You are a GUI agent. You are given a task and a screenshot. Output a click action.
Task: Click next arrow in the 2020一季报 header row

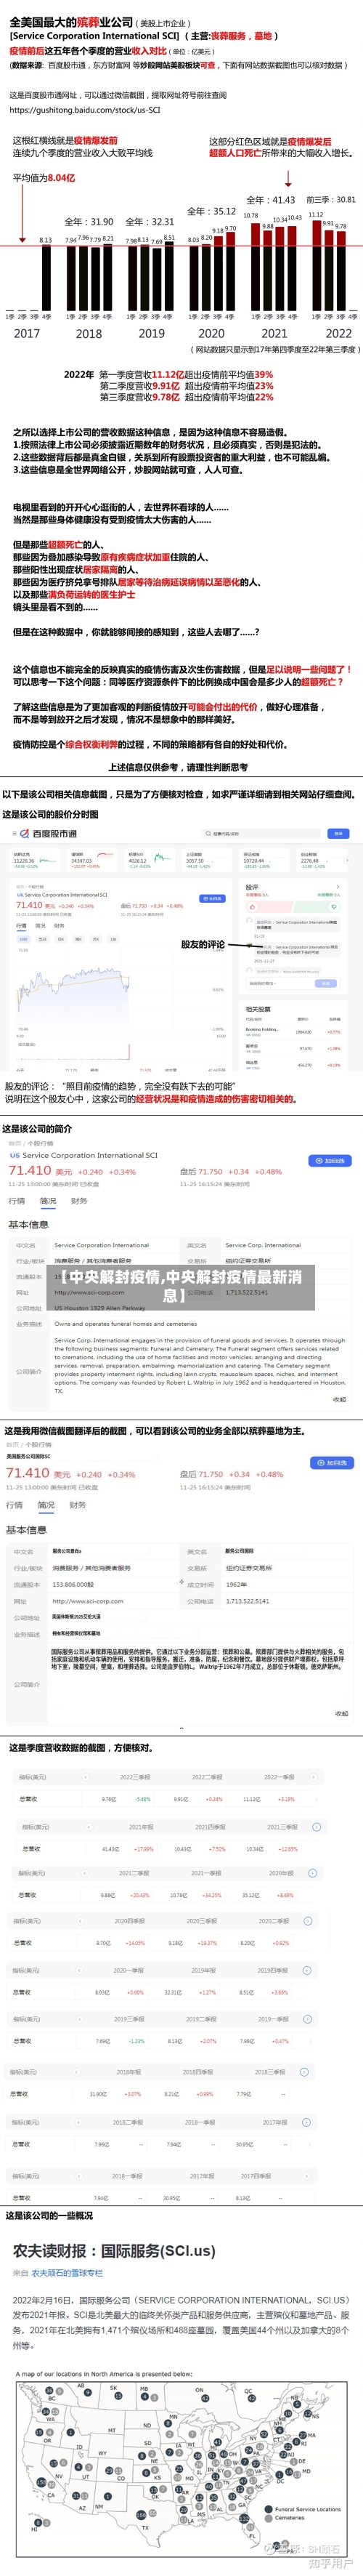point(308,1971)
